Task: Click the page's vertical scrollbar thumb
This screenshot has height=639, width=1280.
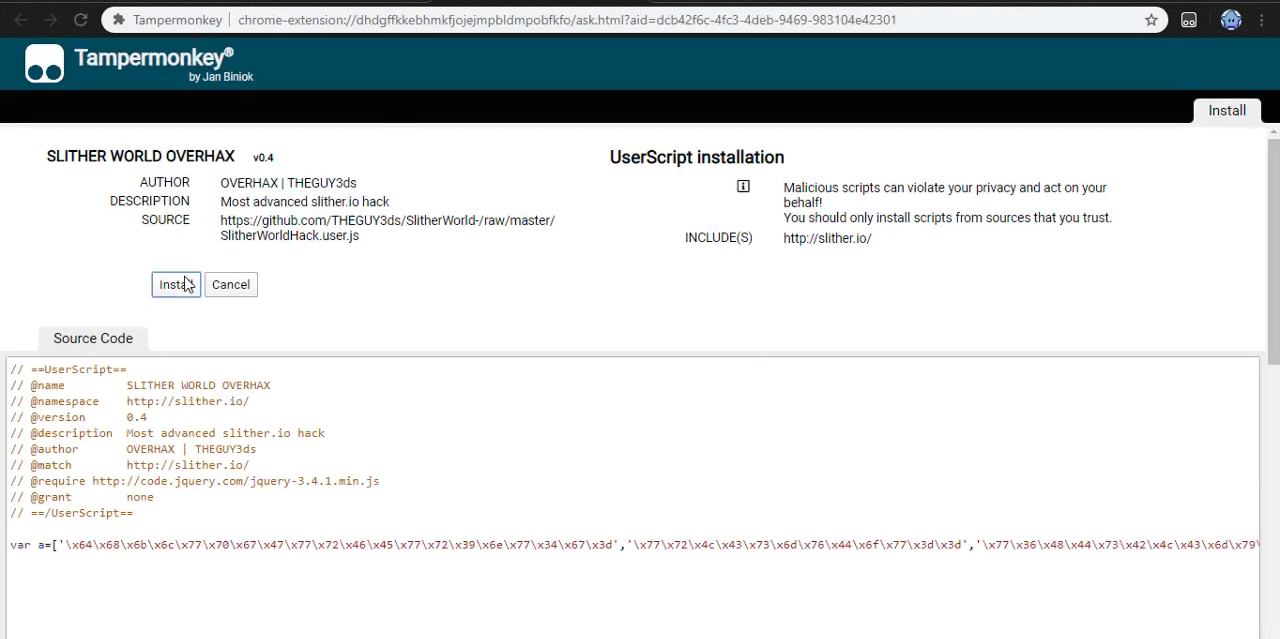Action: coord(1273,250)
